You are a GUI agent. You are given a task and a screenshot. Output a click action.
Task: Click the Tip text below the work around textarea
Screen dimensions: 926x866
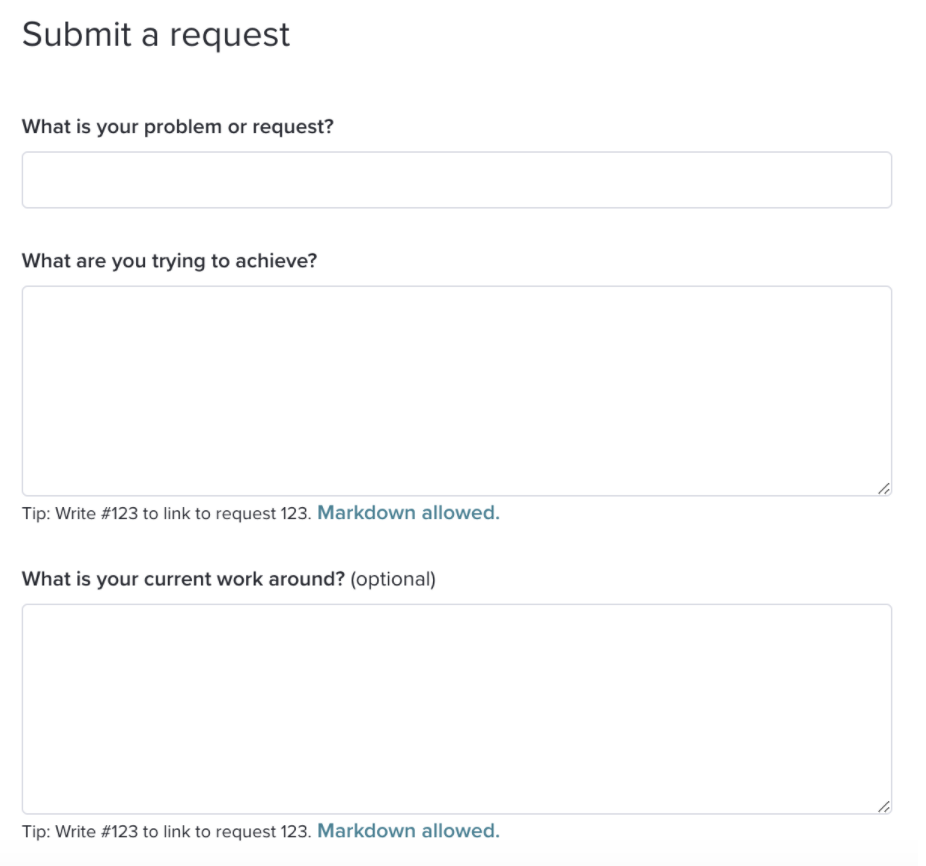tap(167, 831)
